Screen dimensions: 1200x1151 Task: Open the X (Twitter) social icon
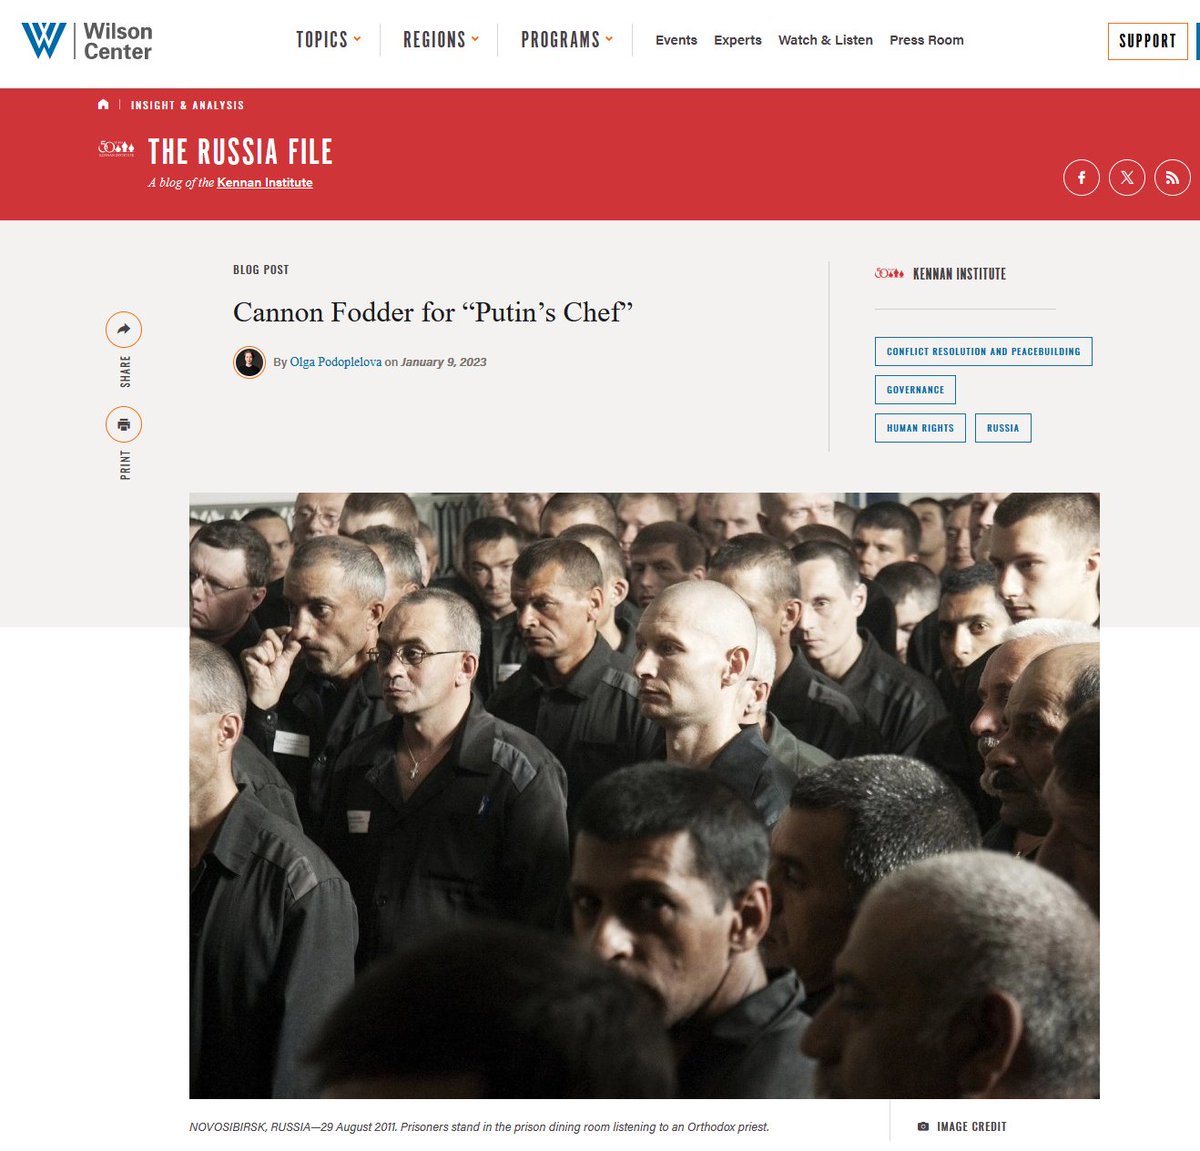point(1127,178)
